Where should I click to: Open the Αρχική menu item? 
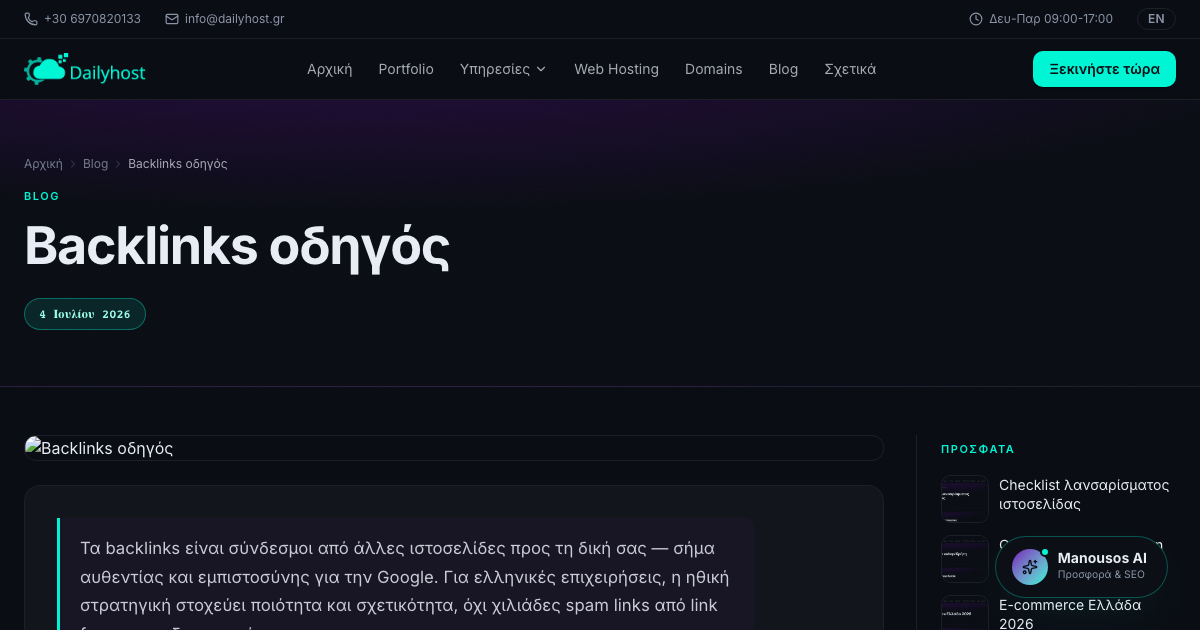[x=329, y=69]
